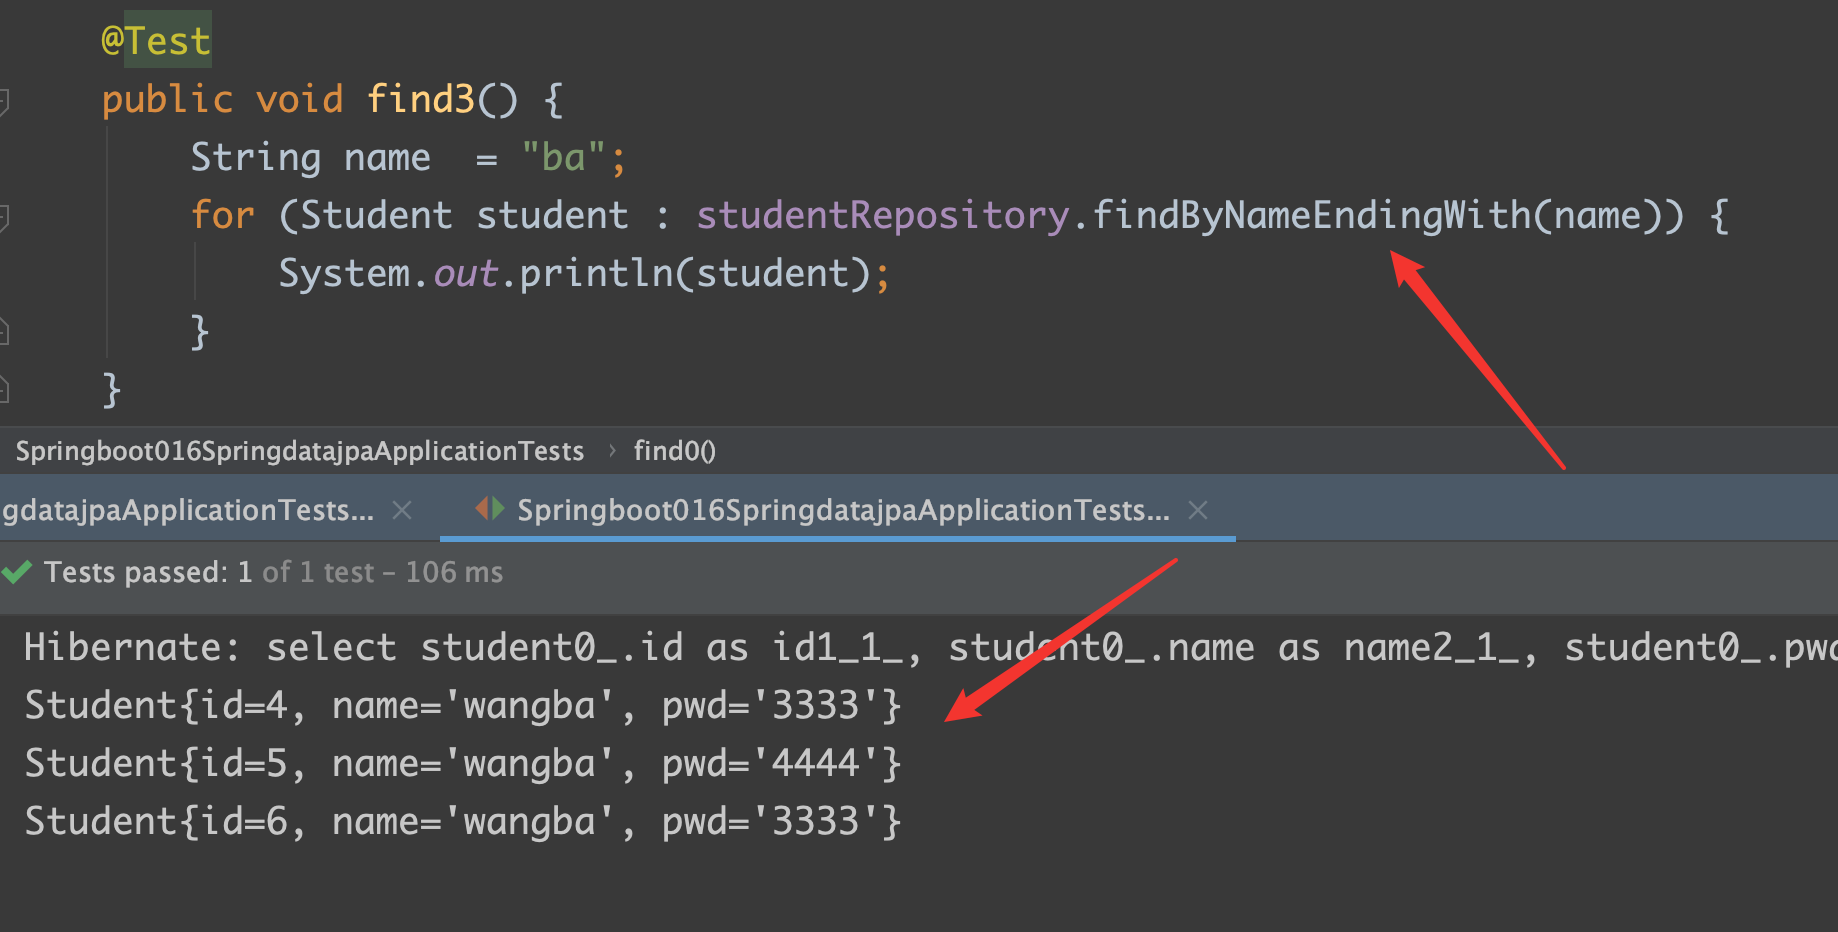
Task: Click the @Test annotation
Action: tap(156, 41)
